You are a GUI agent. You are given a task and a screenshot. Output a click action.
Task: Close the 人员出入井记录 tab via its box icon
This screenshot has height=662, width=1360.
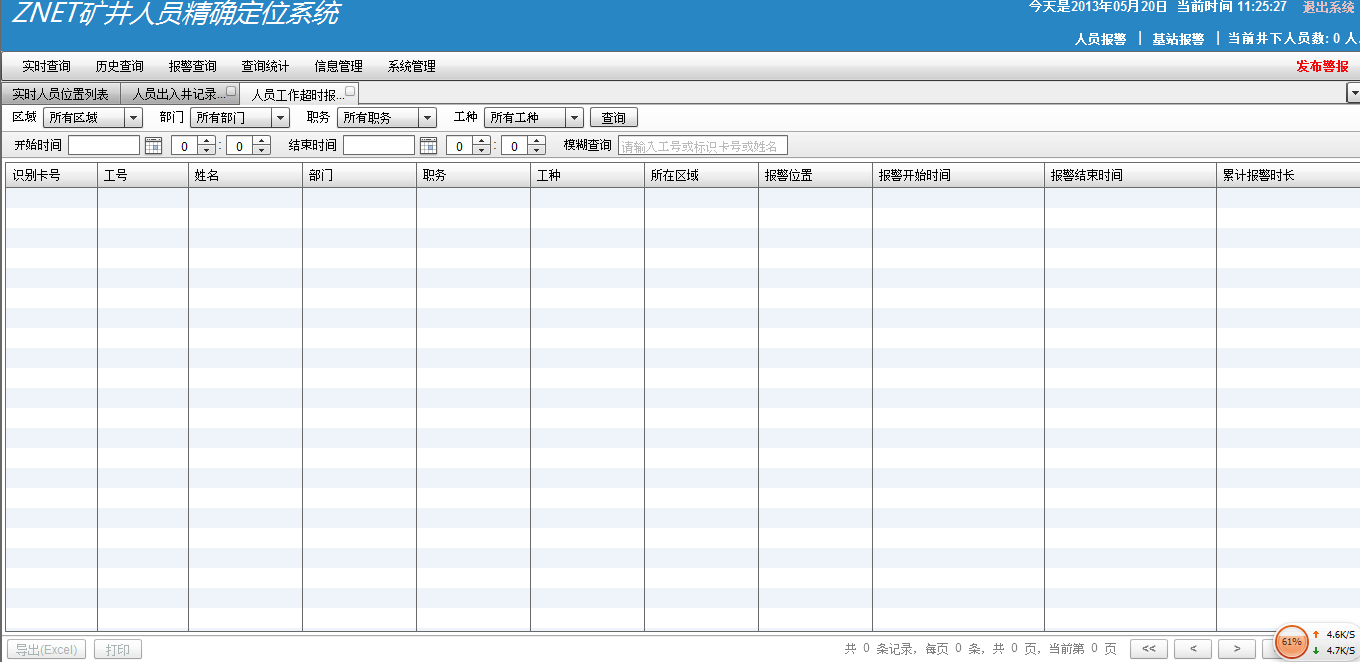click(231, 91)
